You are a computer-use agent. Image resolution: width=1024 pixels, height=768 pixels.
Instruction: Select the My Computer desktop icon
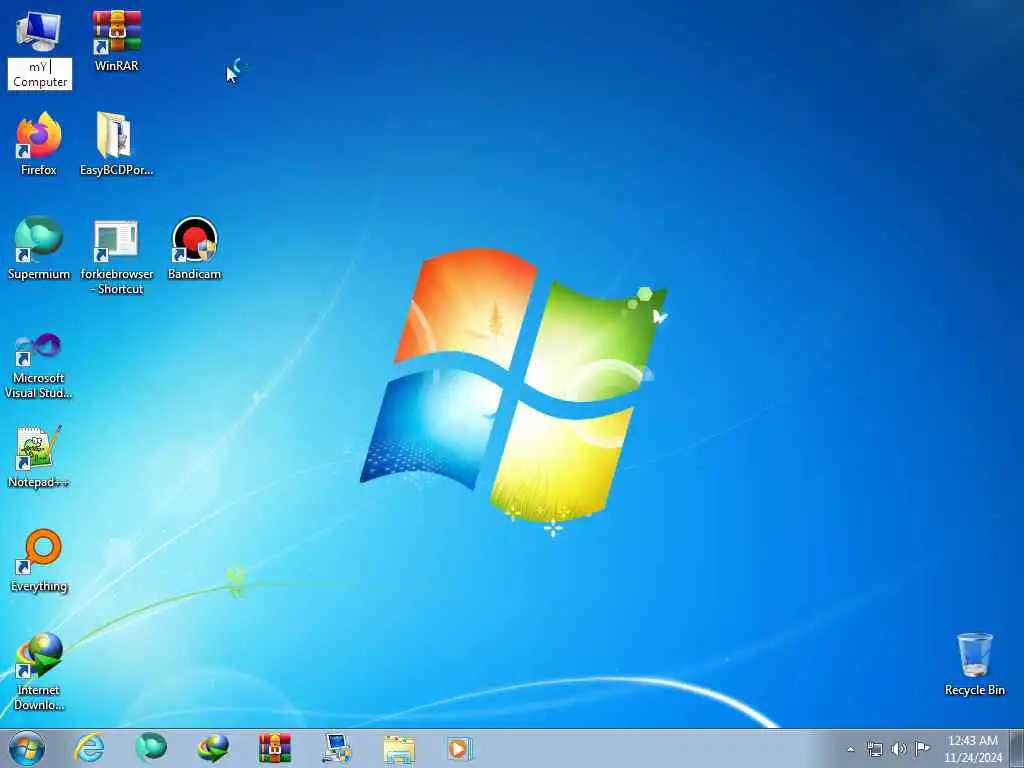[x=38, y=33]
